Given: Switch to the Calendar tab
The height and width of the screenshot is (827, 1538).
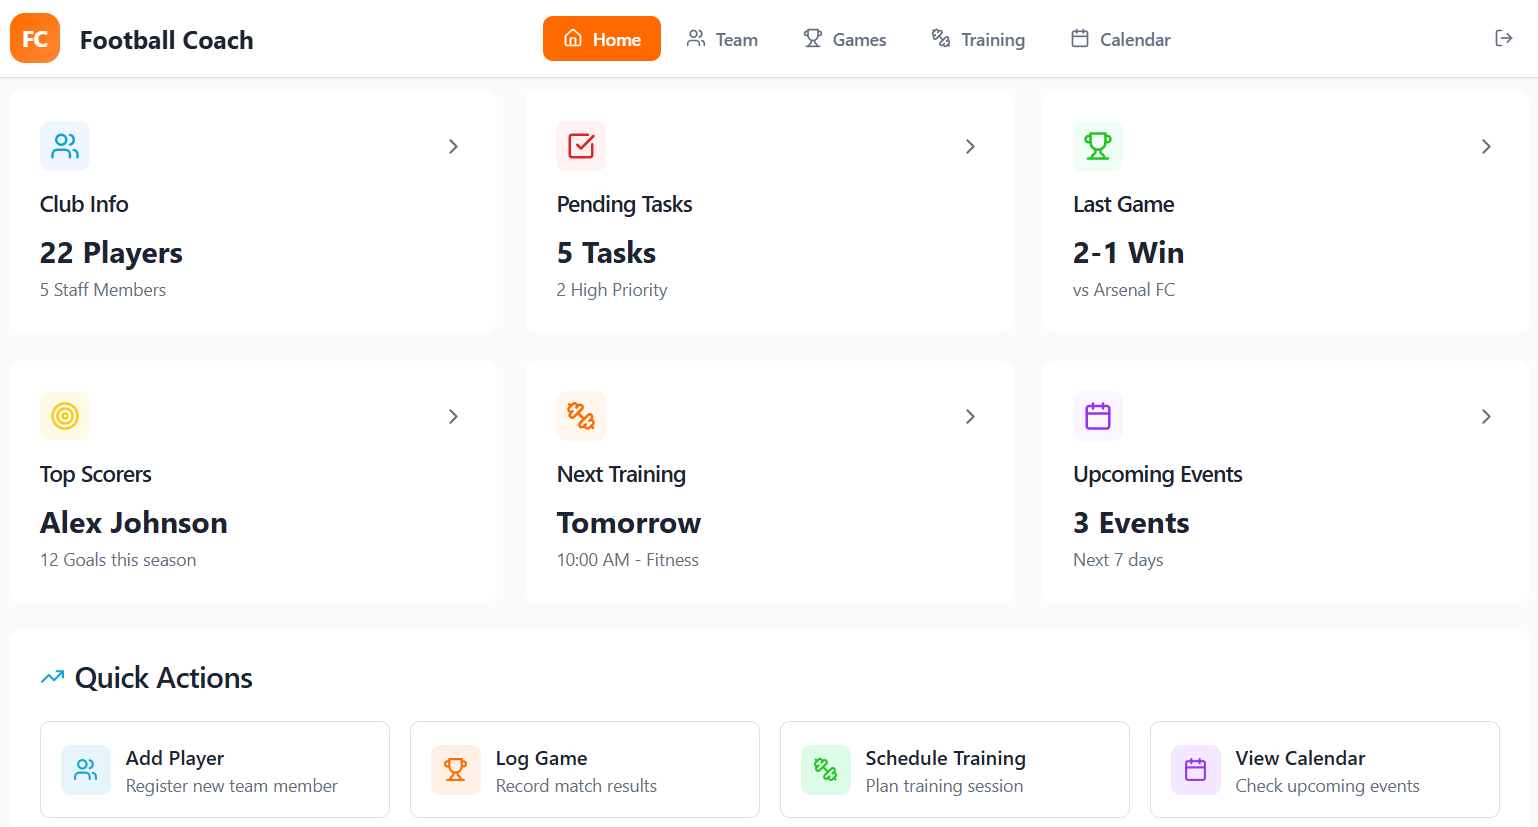Looking at the screenshot, I should point(1121,39).
